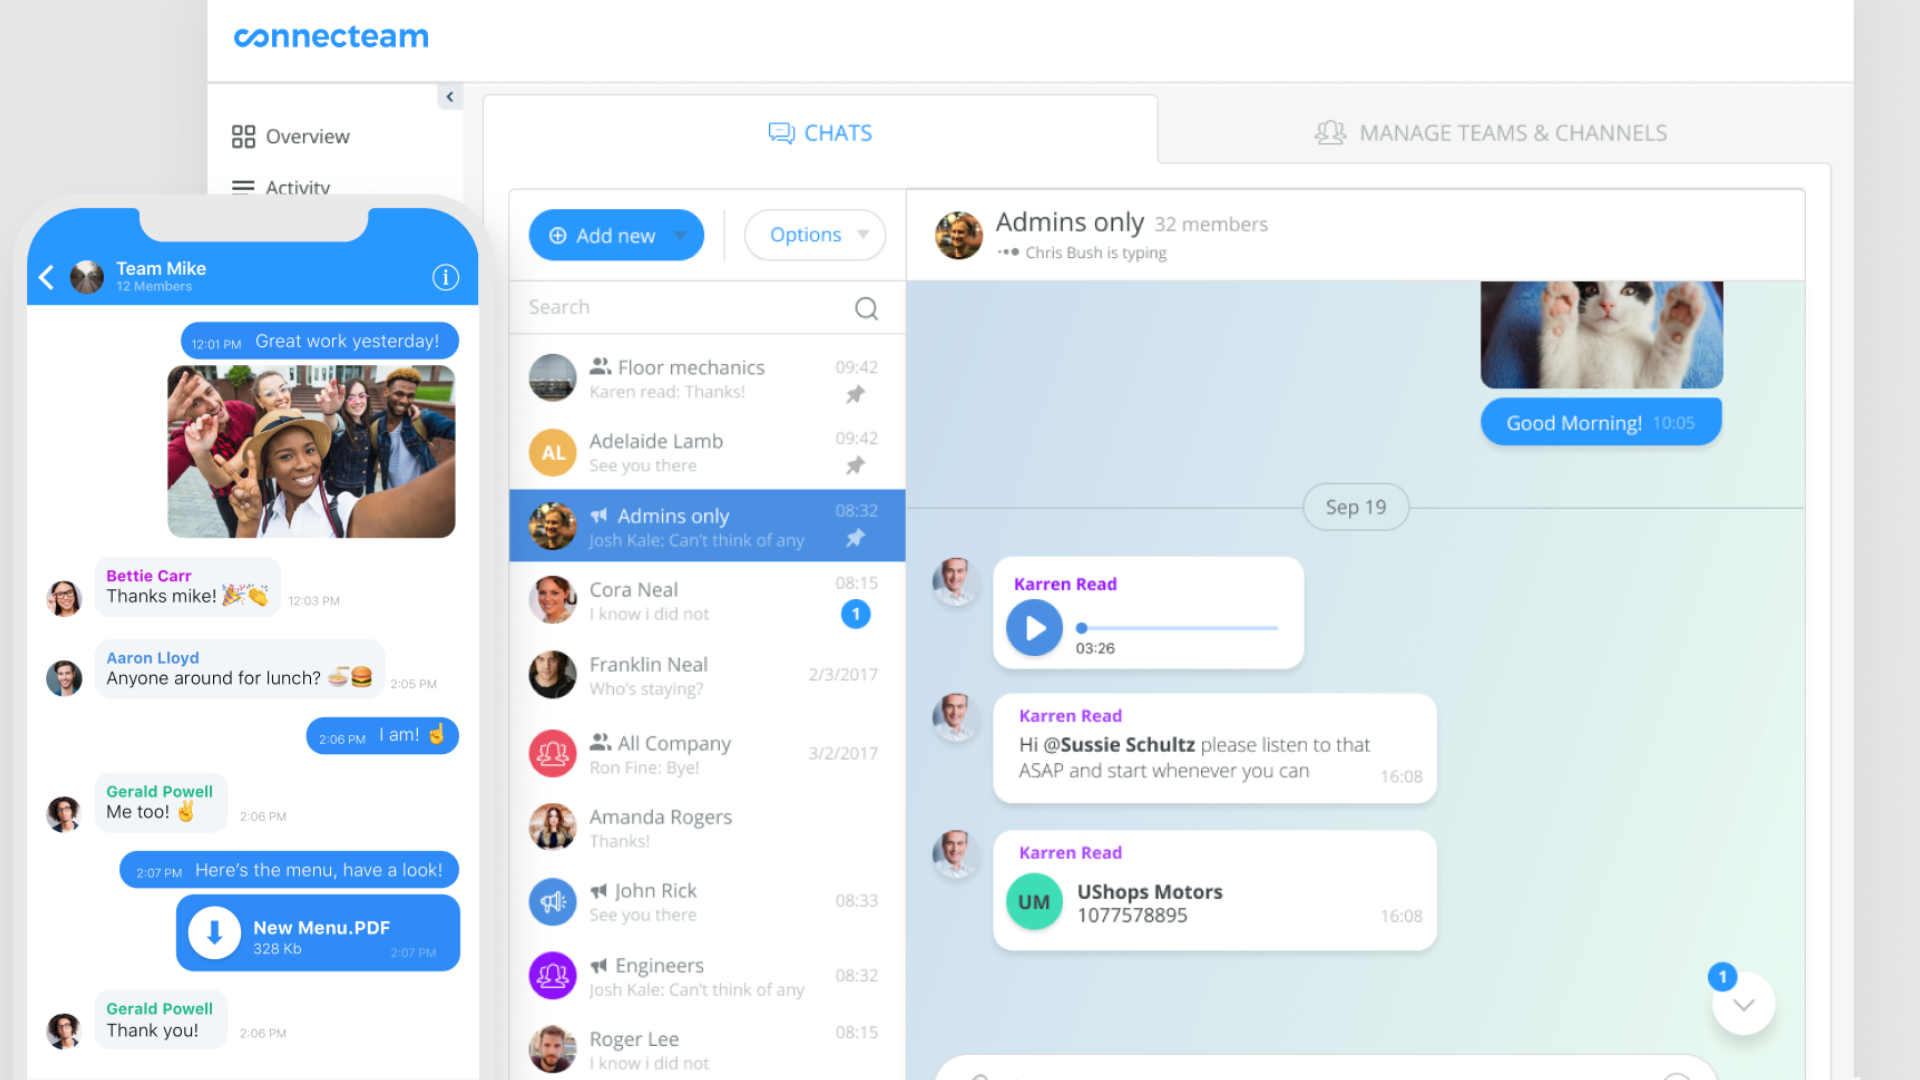Click the Engineers channel group icon
This screenshot has height=1080, width=1920.
(x=552, y=975)
